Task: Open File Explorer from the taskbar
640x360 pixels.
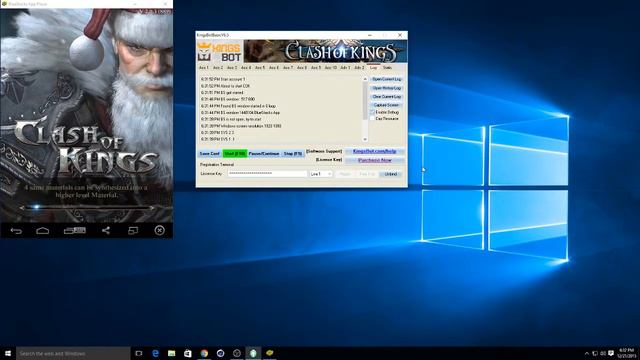Action: pos(171,353)
